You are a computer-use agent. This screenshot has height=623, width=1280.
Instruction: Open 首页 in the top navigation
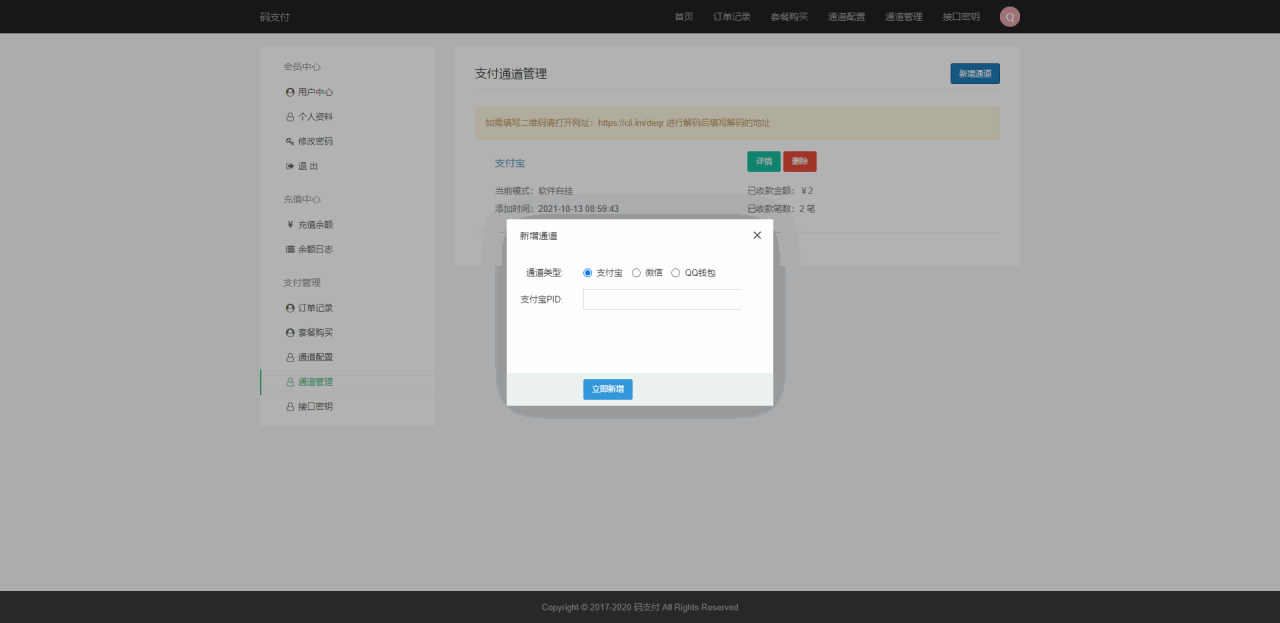(684, 17)
